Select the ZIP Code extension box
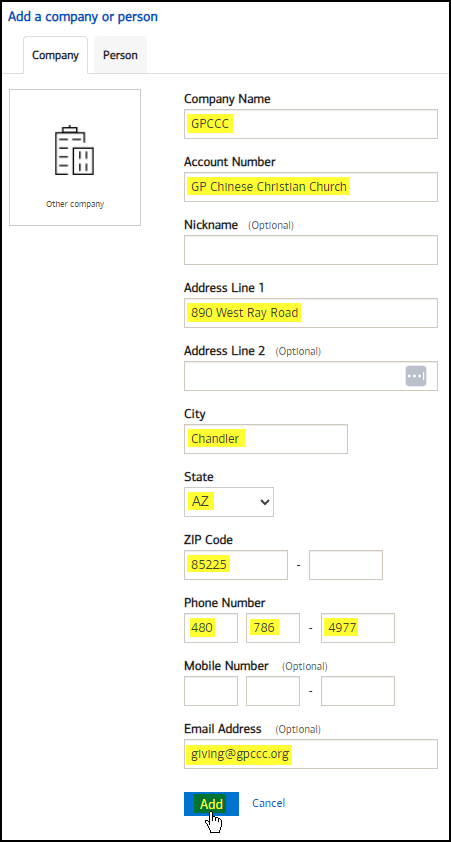This screenshot has height=842, width=451. click(x=346, y=565)
